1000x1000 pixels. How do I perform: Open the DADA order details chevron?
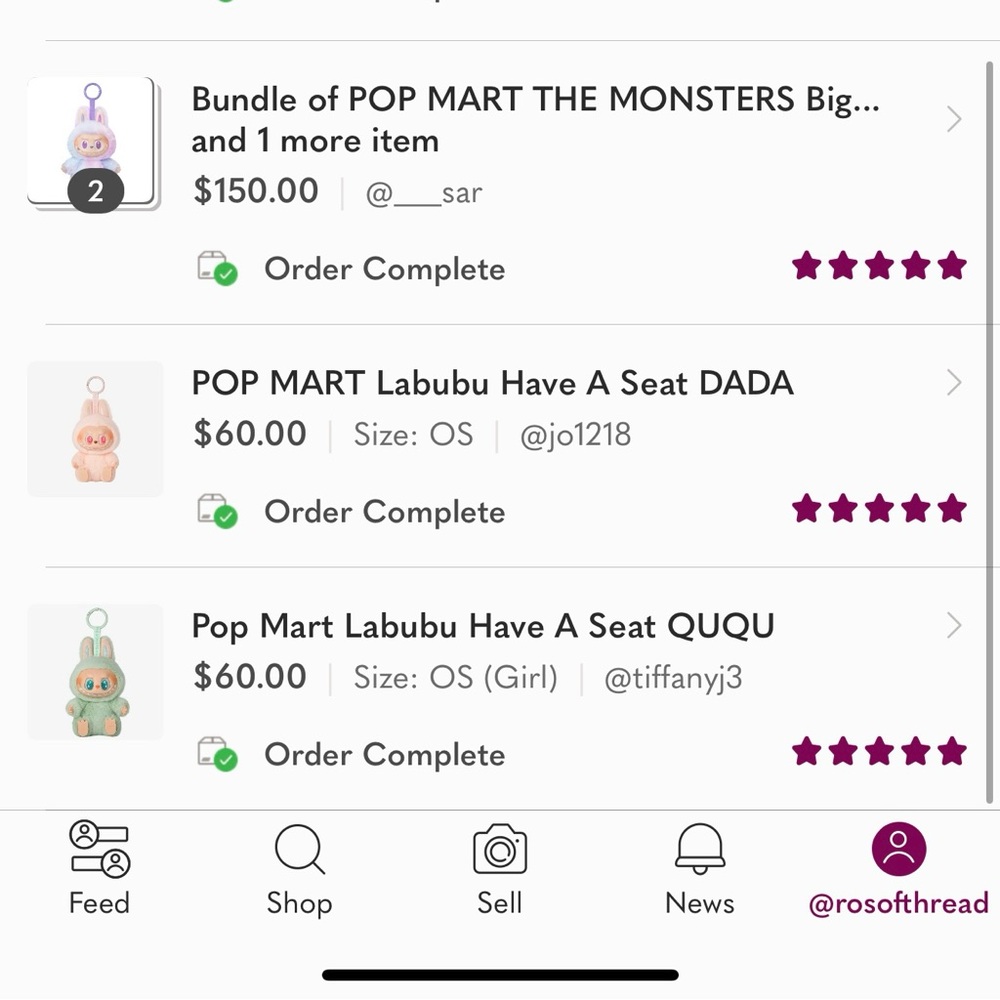(x=953, y=382)
